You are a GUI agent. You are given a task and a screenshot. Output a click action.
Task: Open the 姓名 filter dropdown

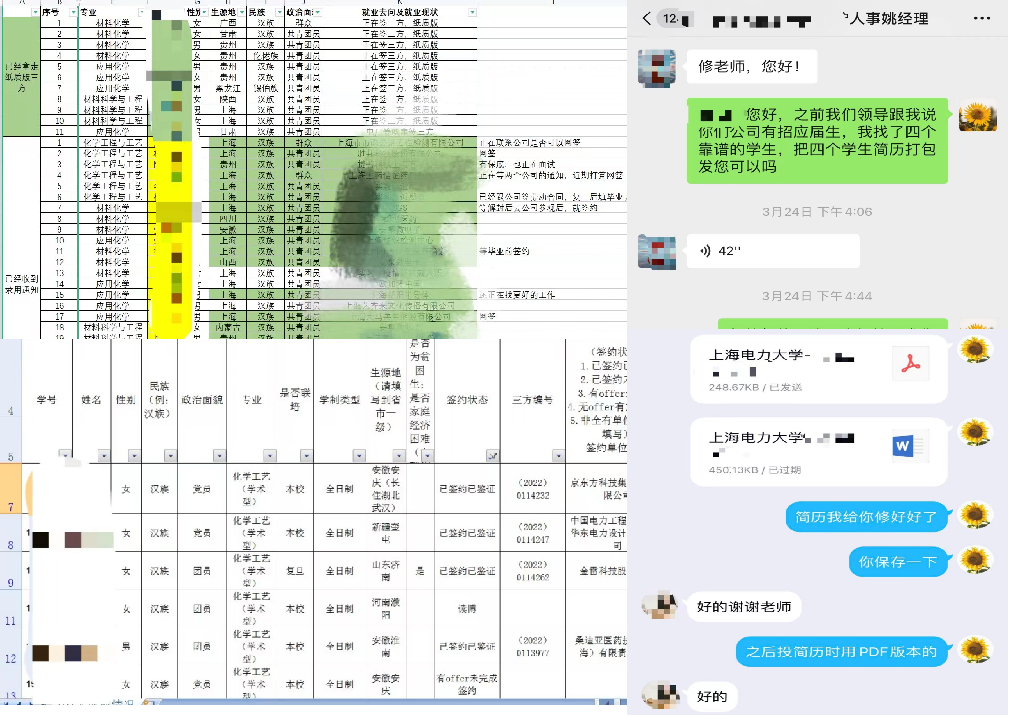click(104, 455)
